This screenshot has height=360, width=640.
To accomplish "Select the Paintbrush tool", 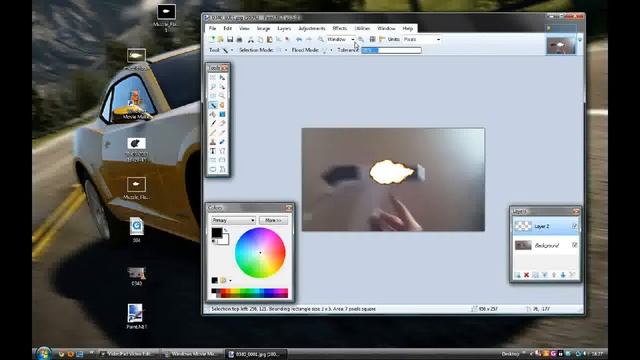I will [x=213, y=123].
